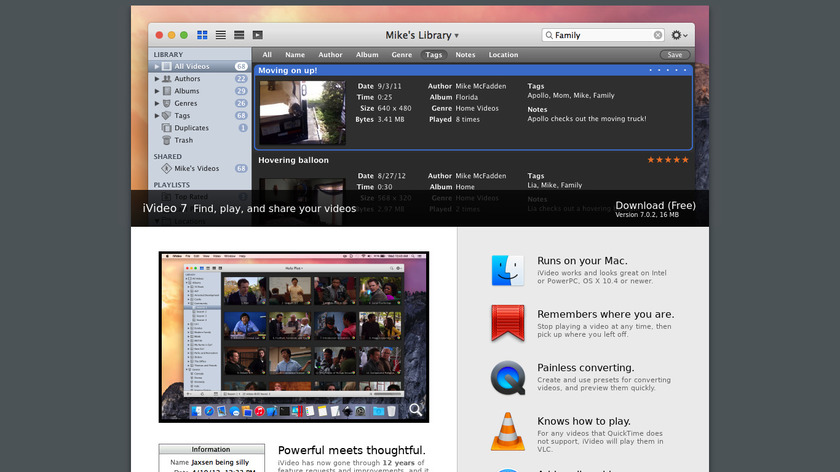
Task: Open the Moving on up! video thumbnail
Action: coord(302,112)
